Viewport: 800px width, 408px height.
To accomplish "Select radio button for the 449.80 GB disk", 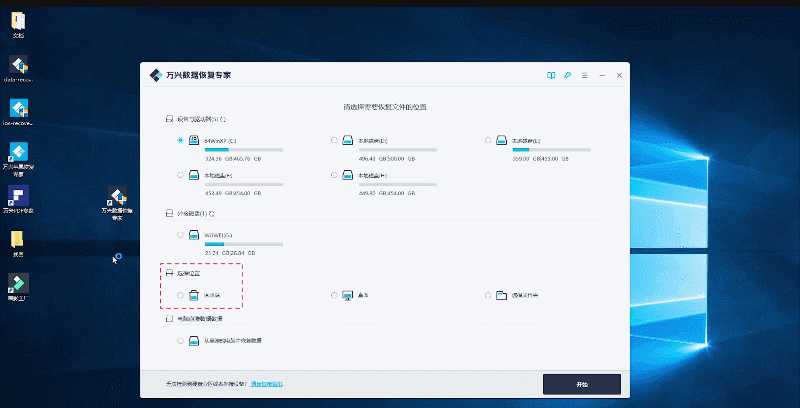I will (x=334, y=175).
